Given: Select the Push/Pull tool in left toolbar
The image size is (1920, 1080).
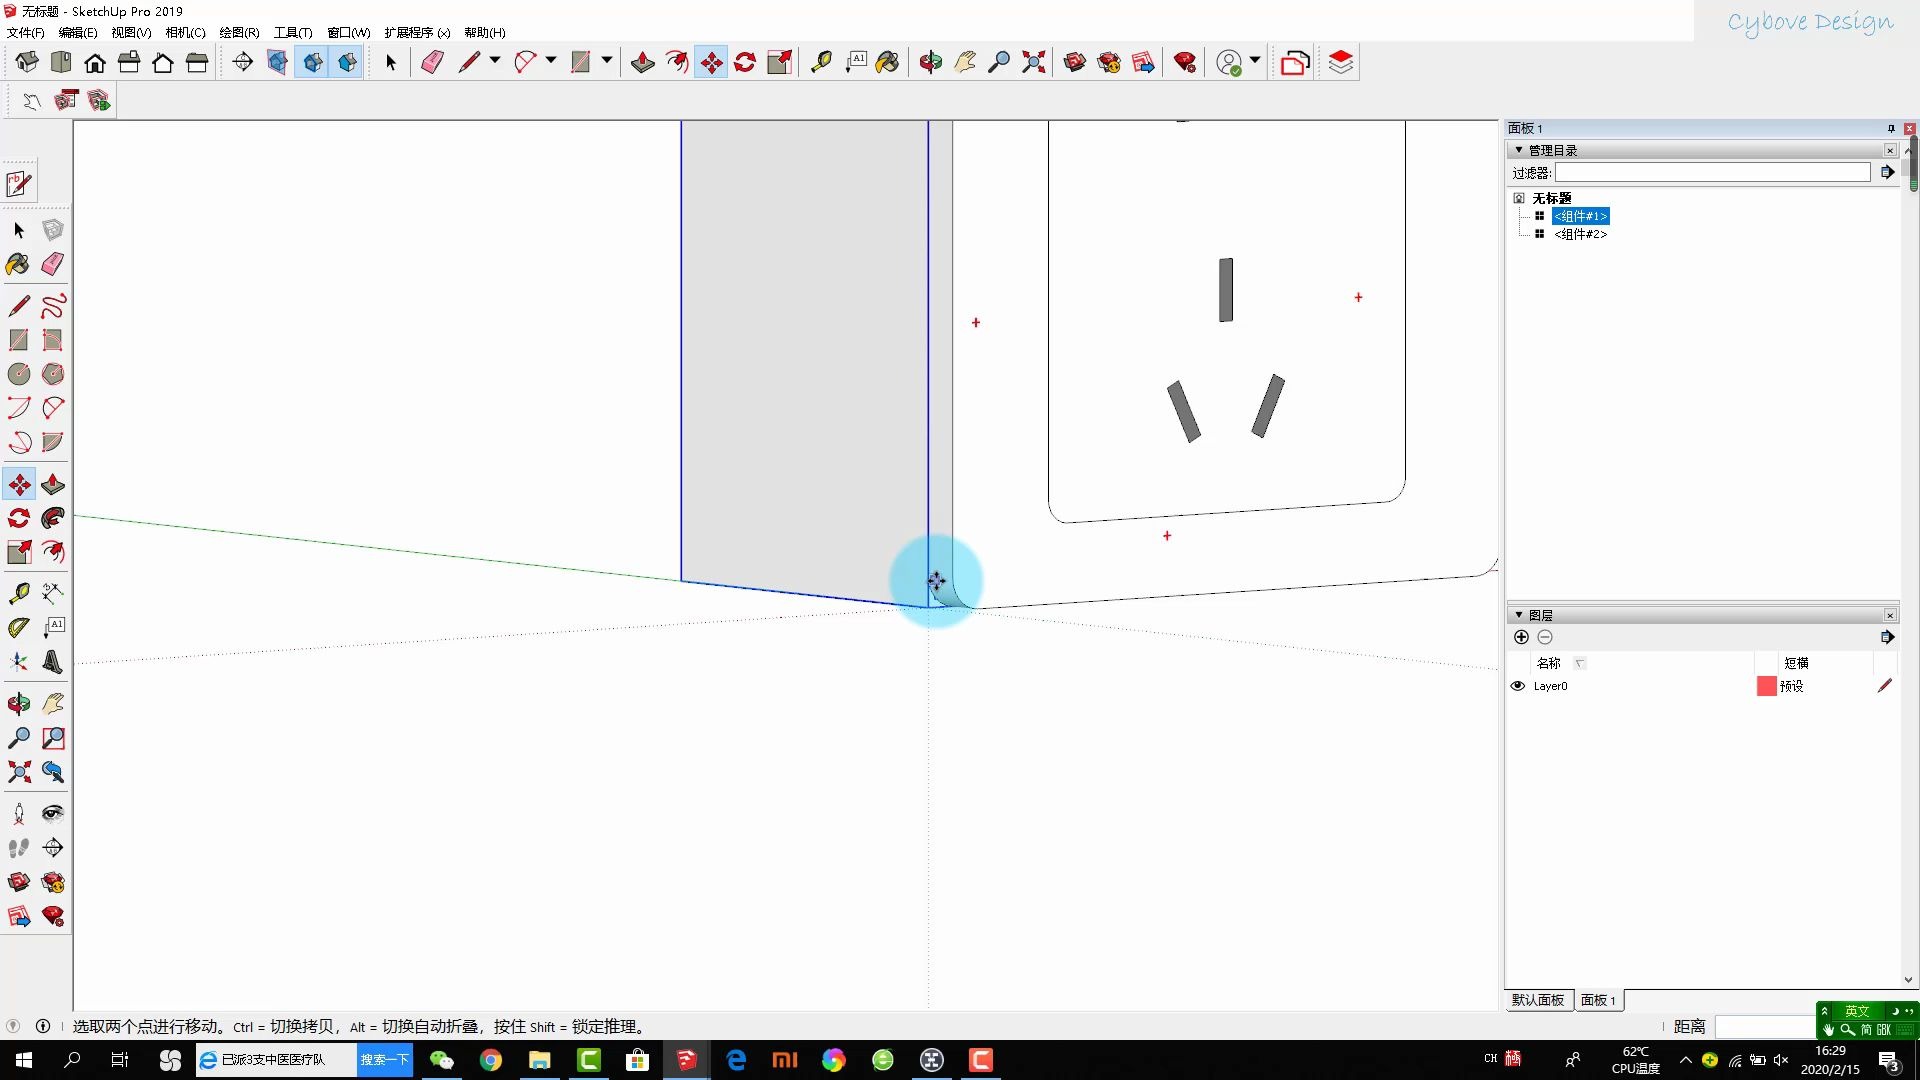Looking at the screenshot, I should click(x=53, y=485).
